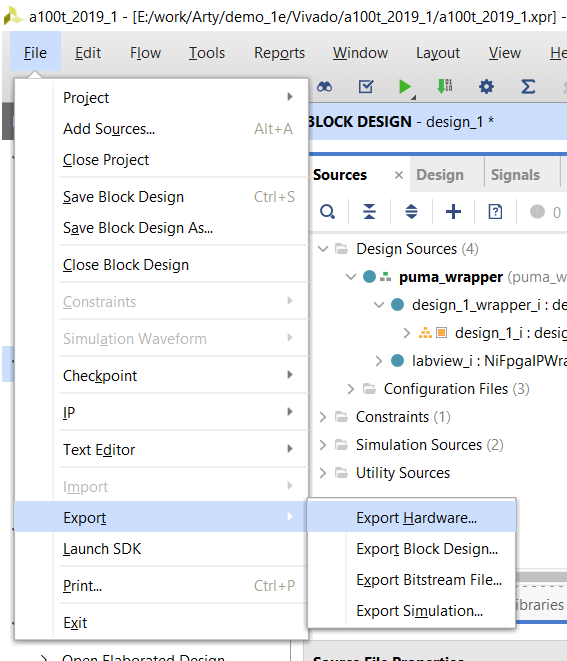
Task: Expand the labview_i tree item
Action: click(x=379, y=361)
